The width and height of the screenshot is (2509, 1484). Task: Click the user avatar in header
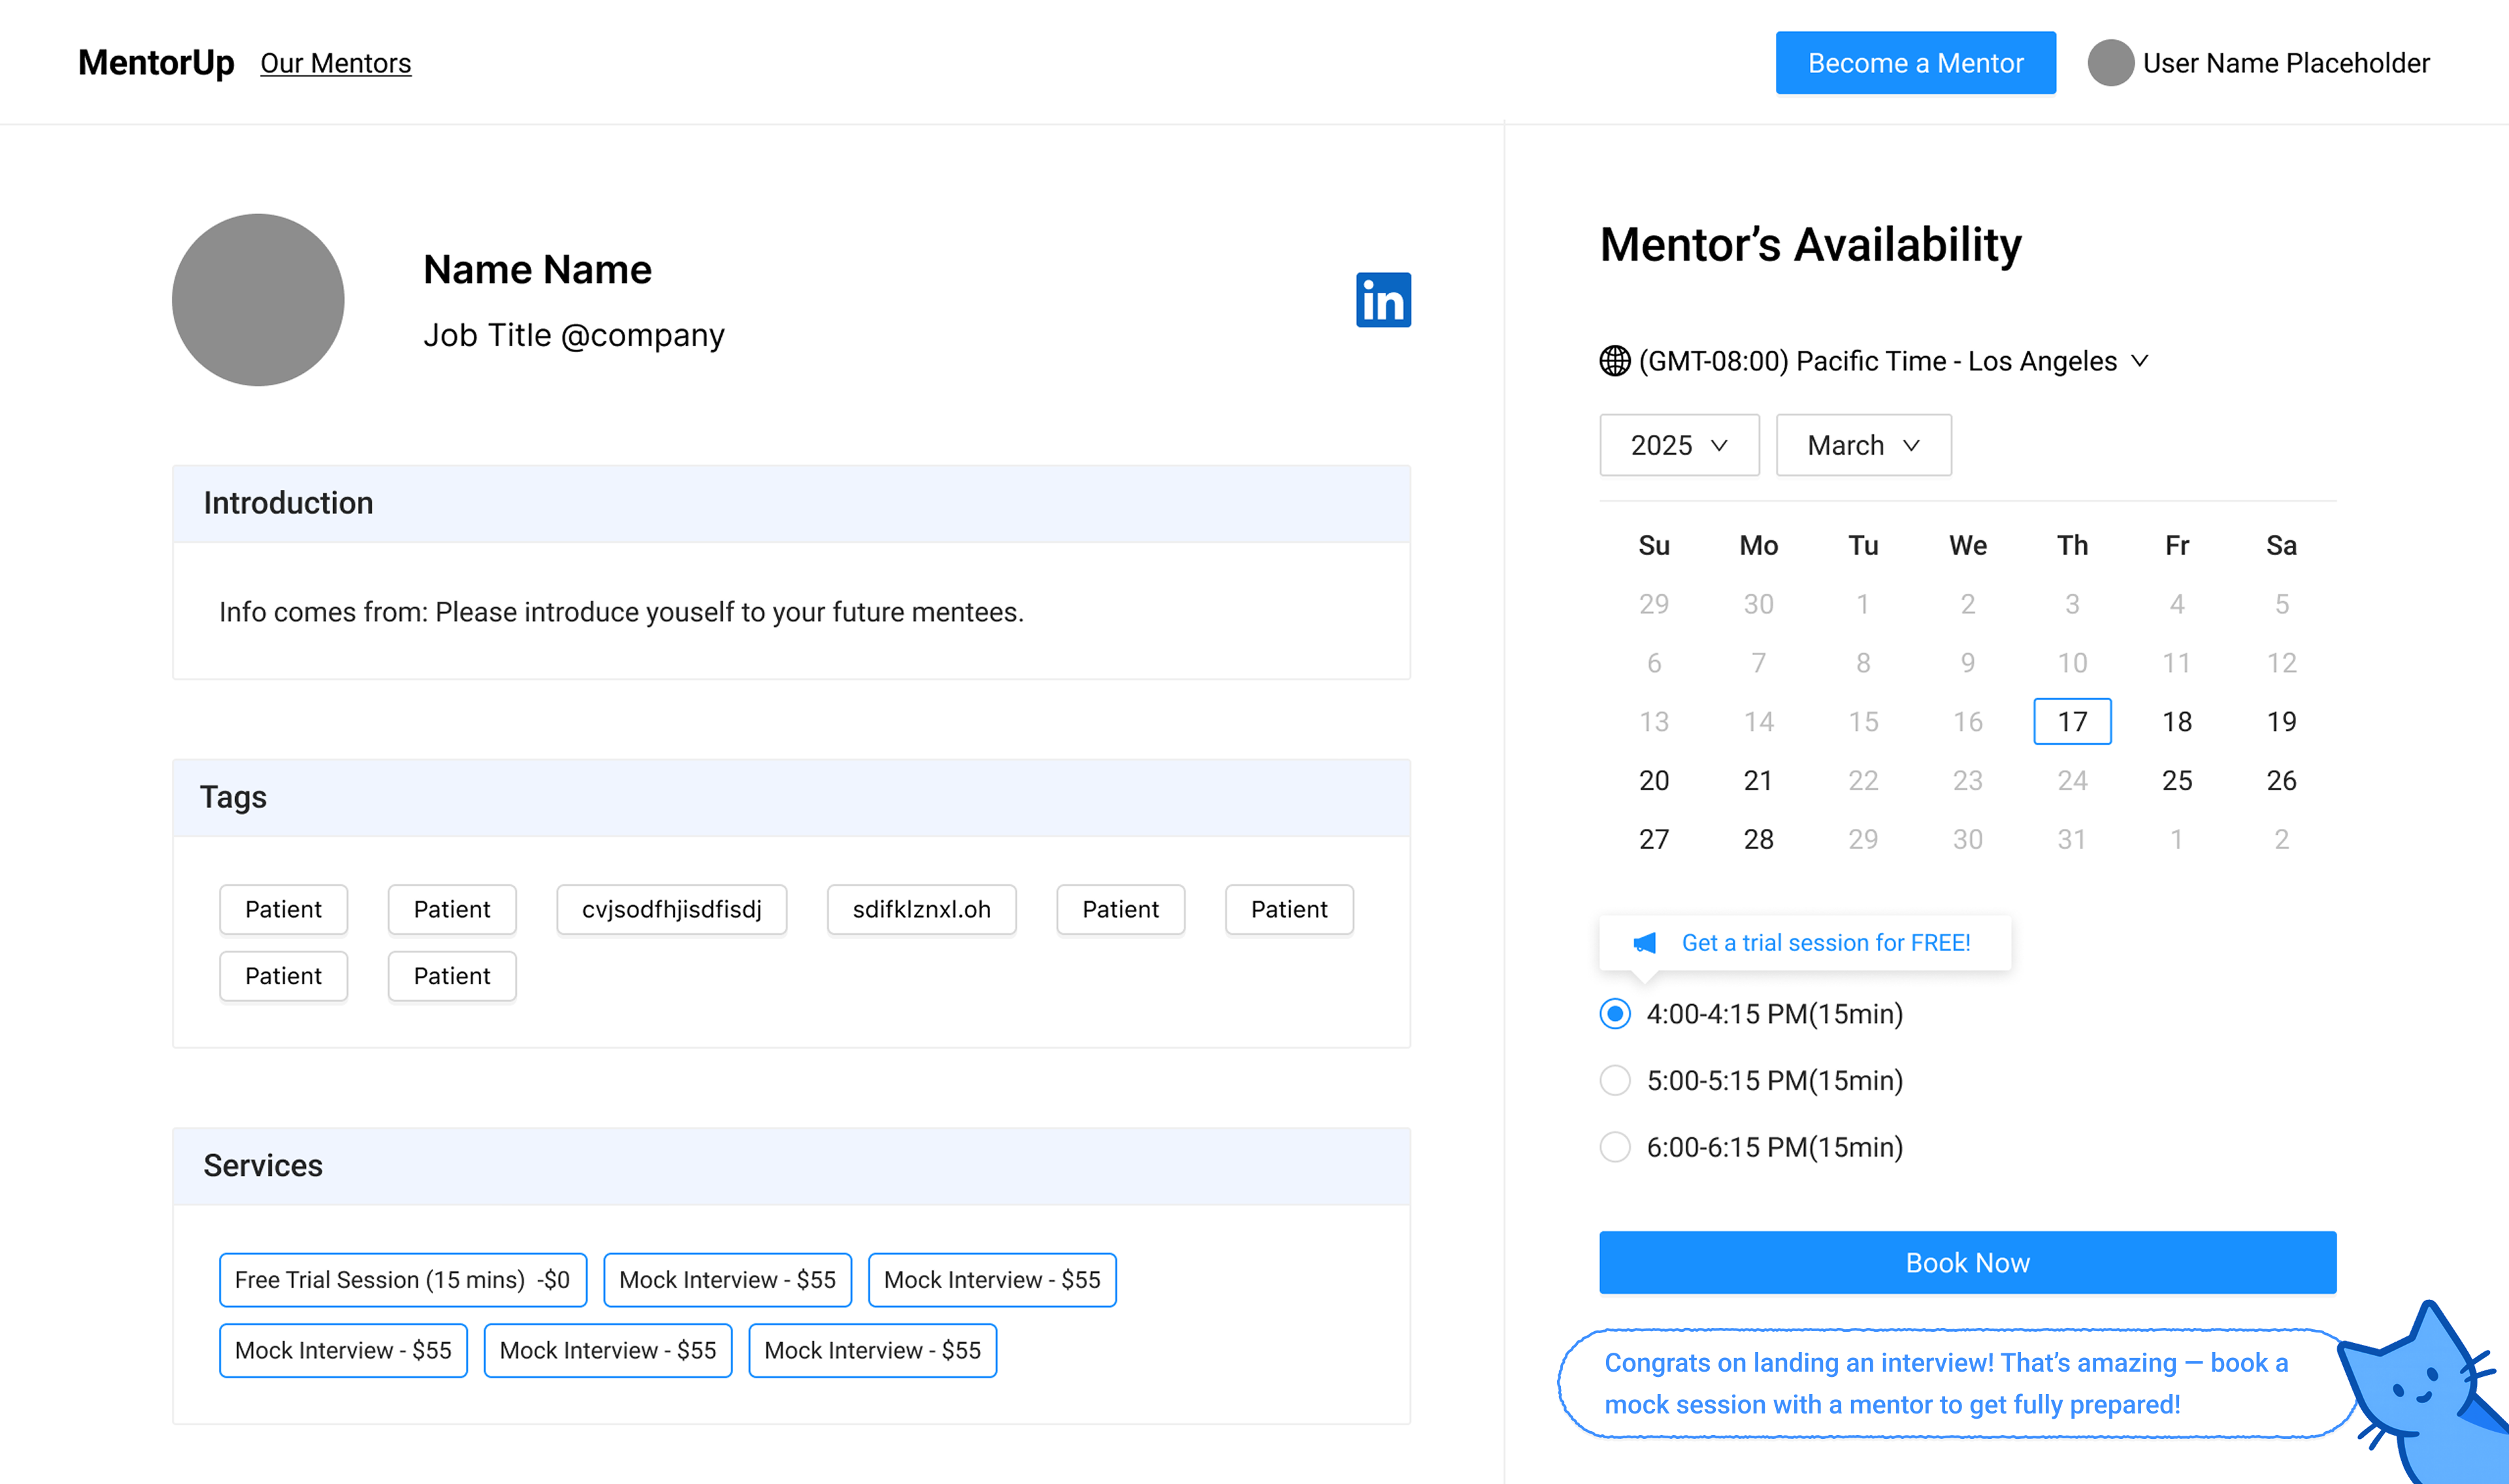[x=2110, y=63]
